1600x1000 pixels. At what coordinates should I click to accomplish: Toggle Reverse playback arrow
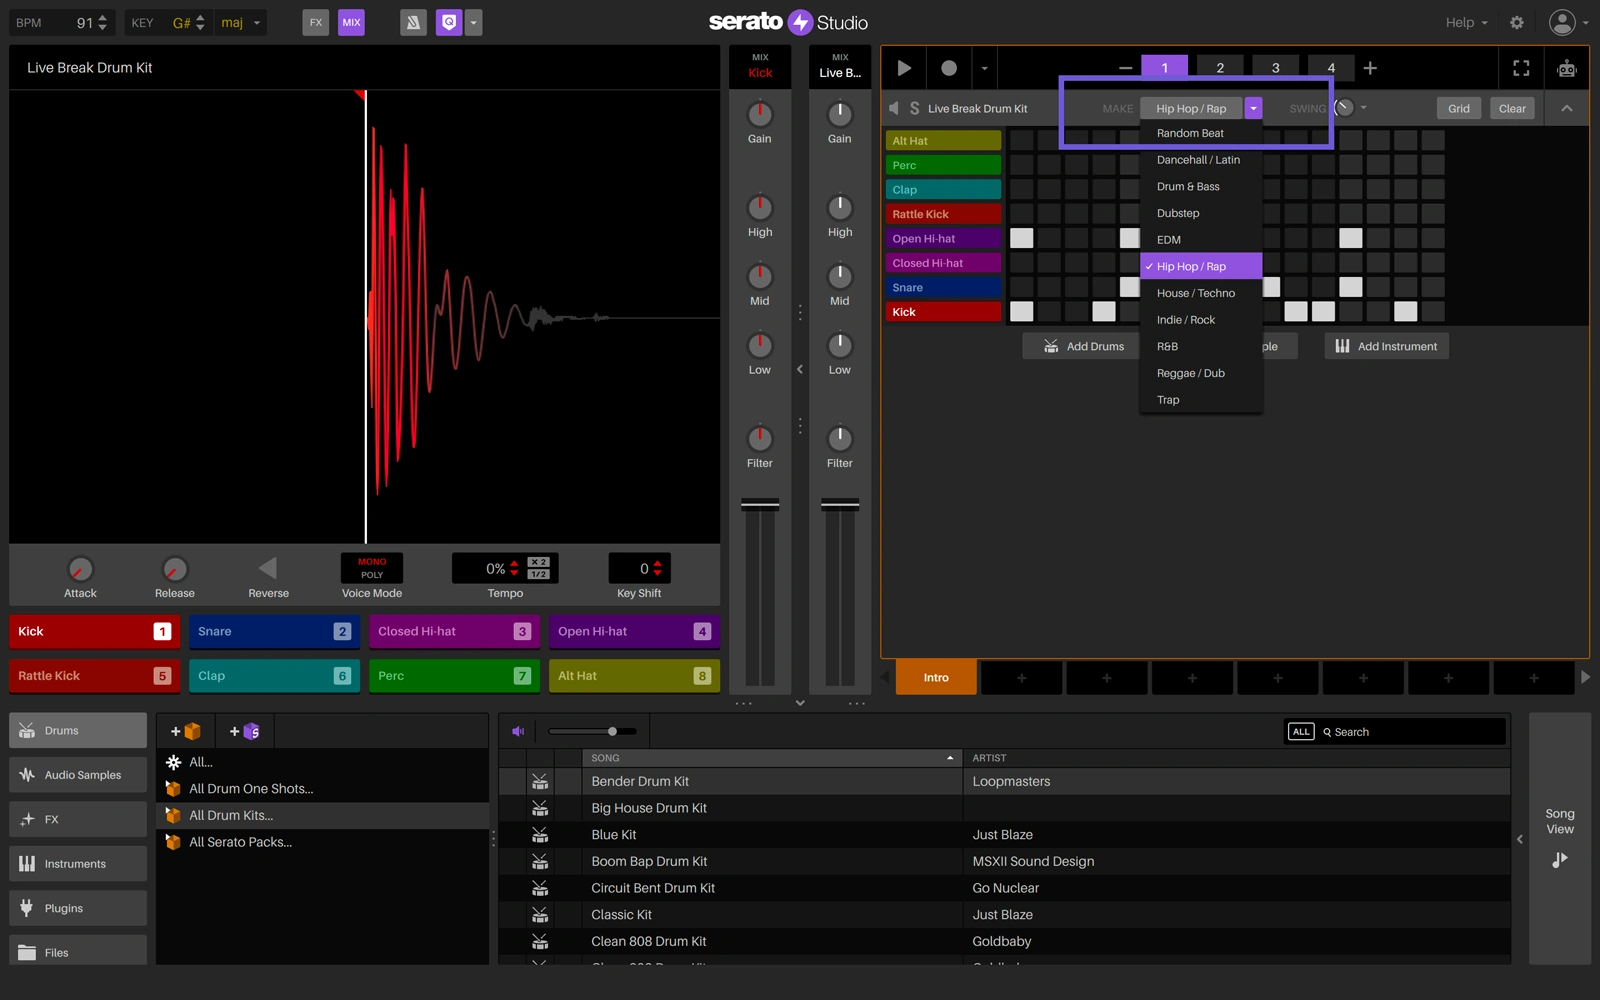pos(268,568)
